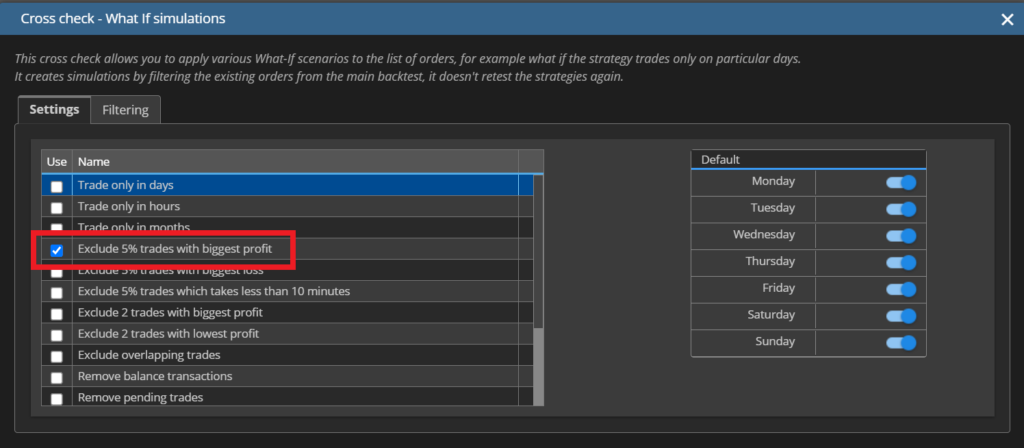Check the Trade only in hours option
The width and height of the screenshot is (1024, 448).
(x=57, y=208)
